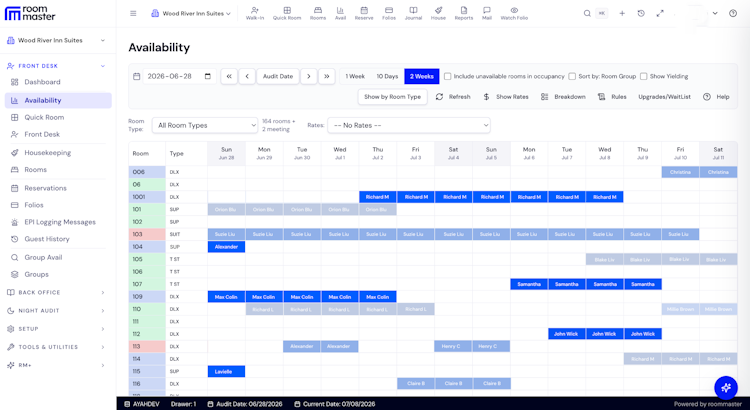This screenshot has height=410, width=750.
Task: Open Folios from the top toolbar
Action: pos(389,13)
